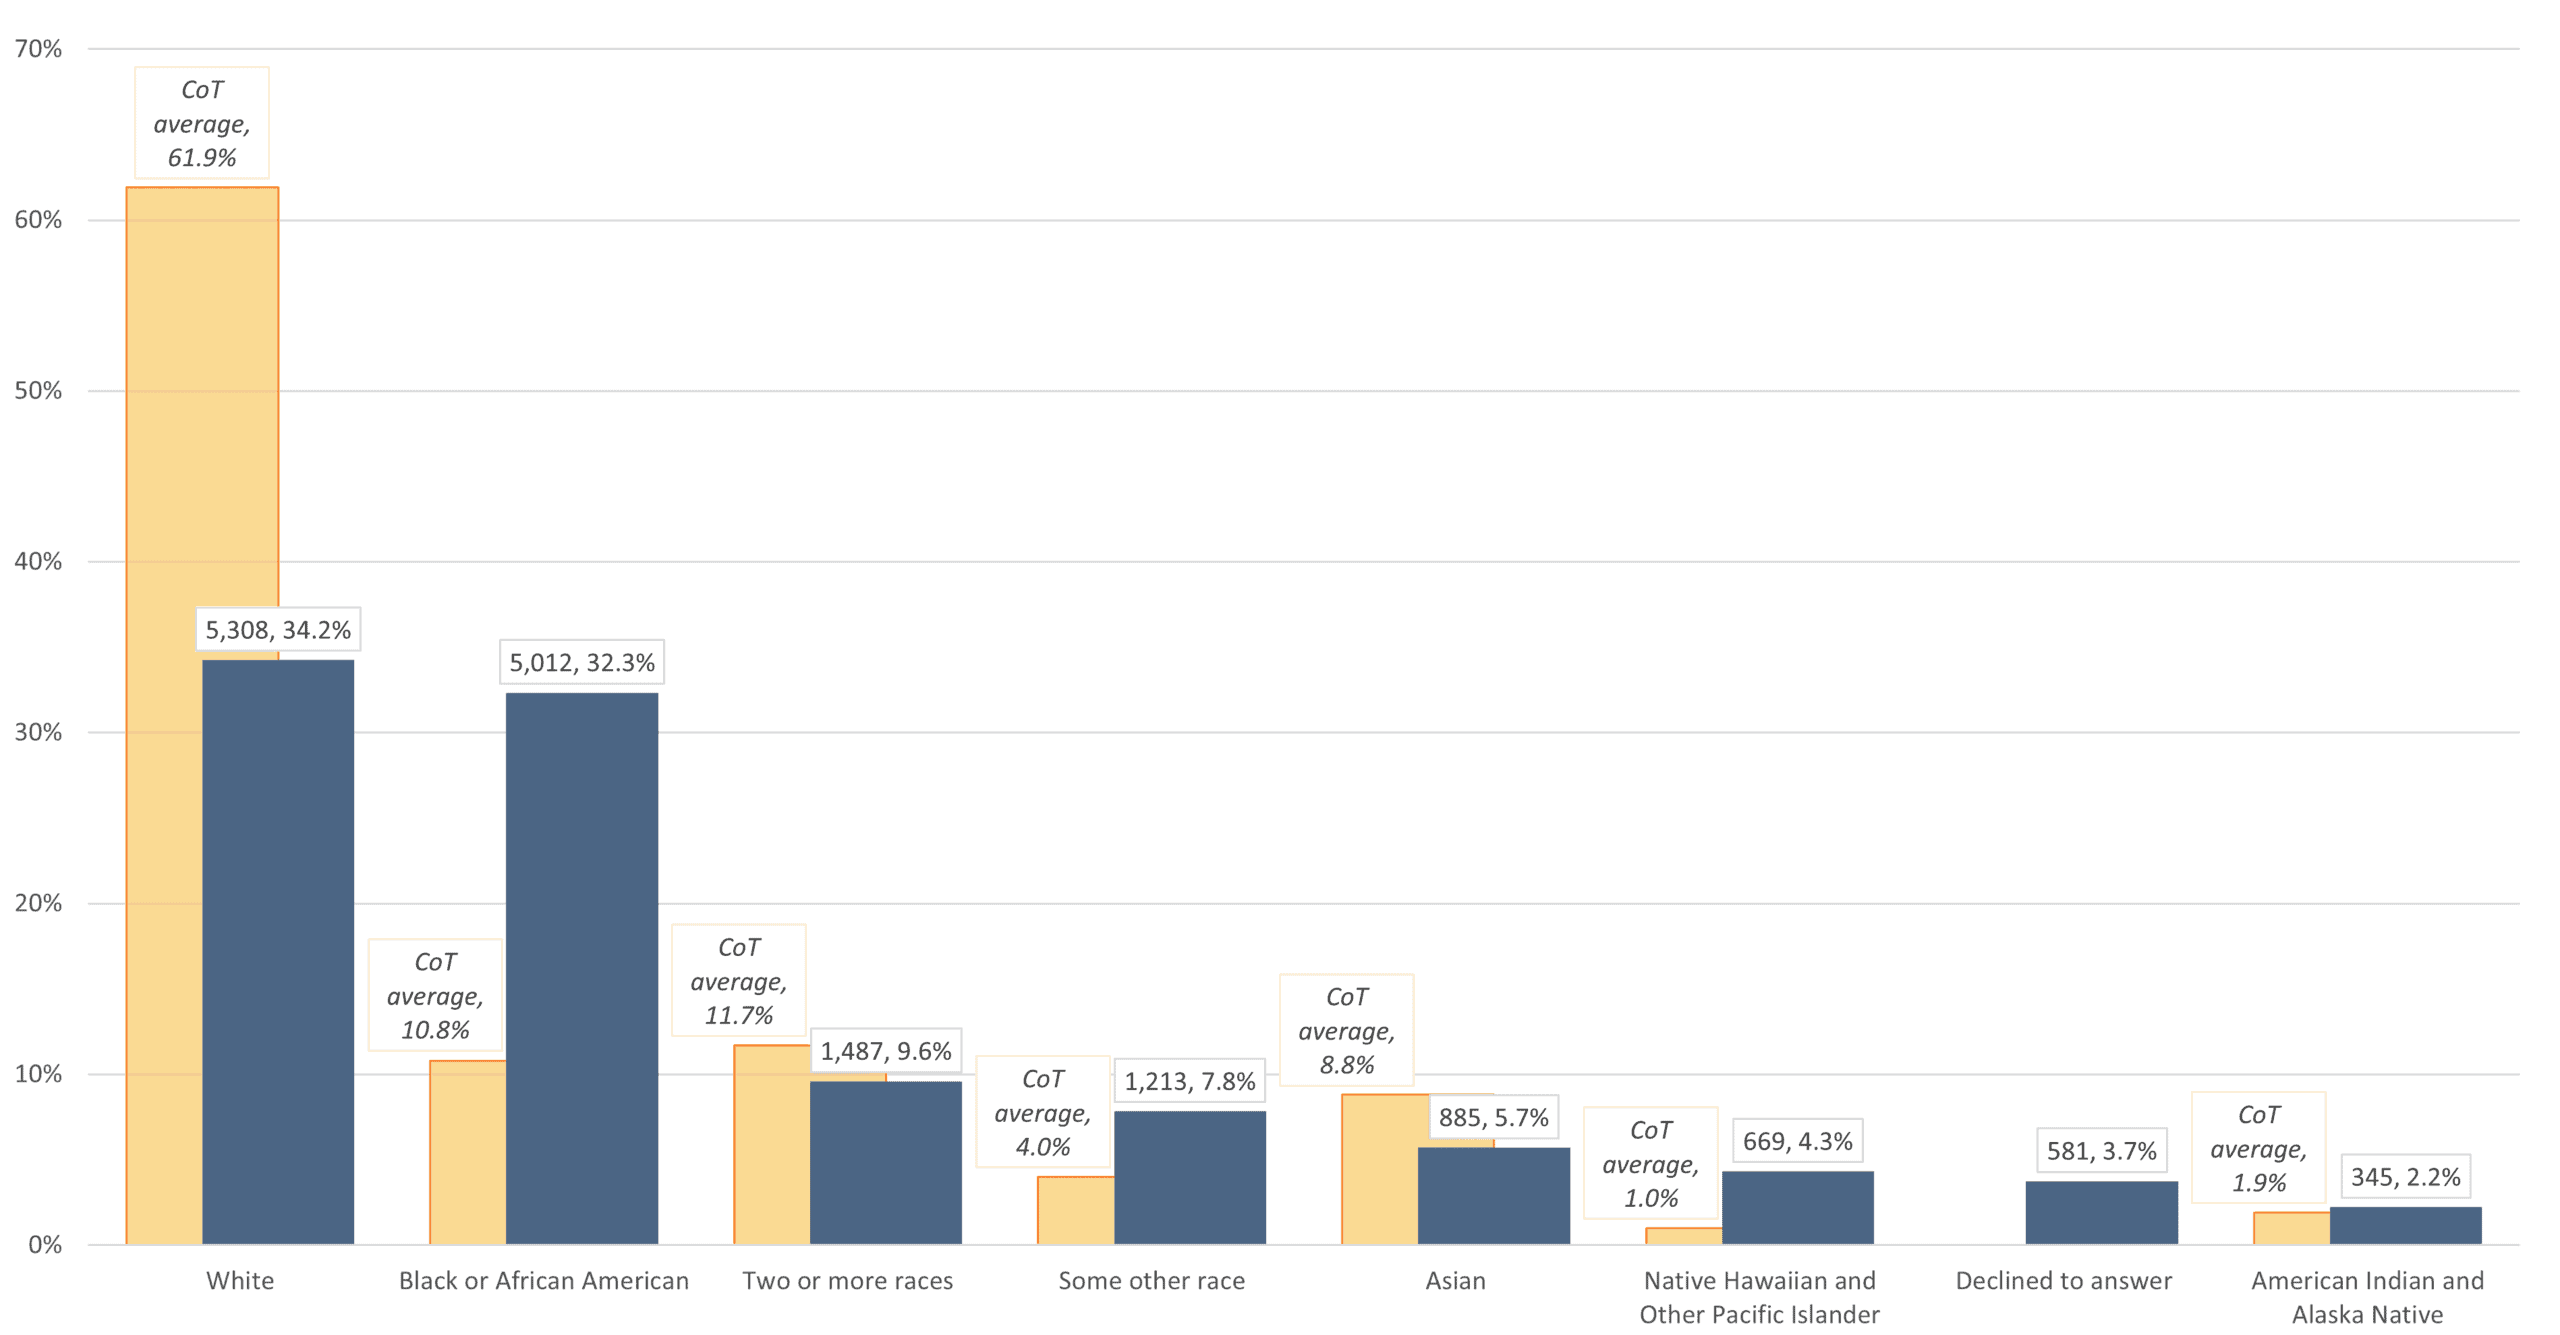Click the 70% axis tick label
Screen dimensions: 2560x1335
point(38,49)
